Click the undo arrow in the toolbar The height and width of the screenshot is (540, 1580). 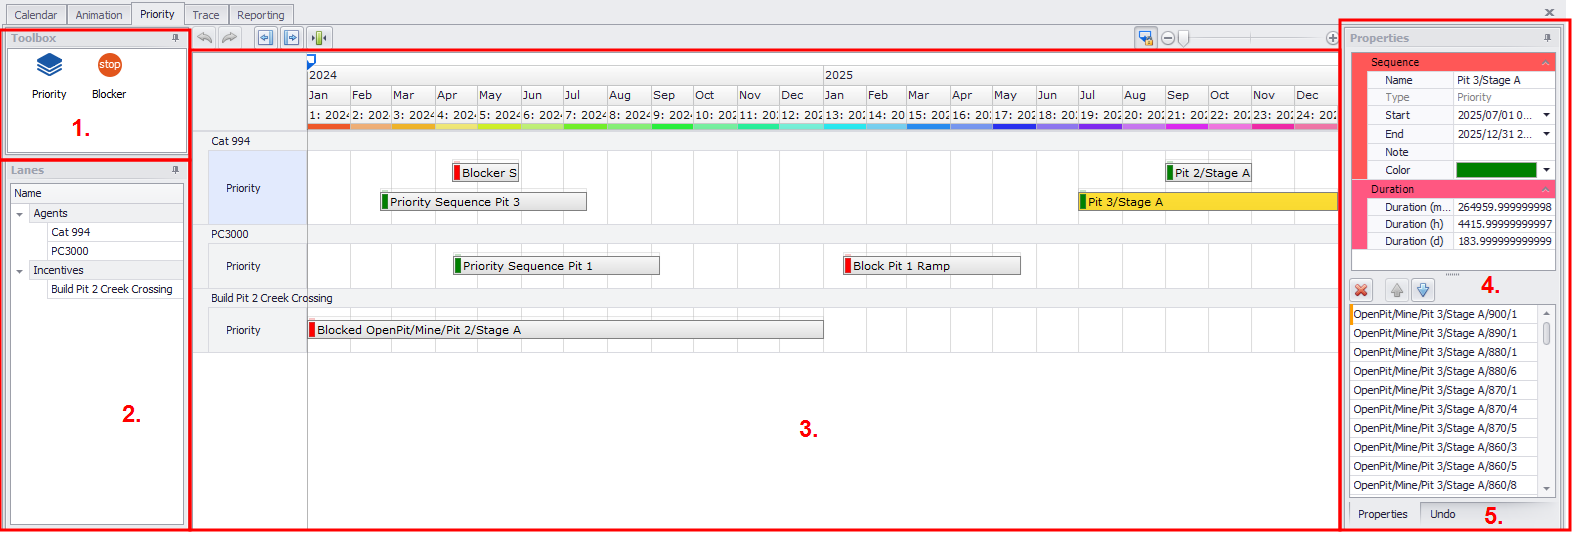(204, 38)
